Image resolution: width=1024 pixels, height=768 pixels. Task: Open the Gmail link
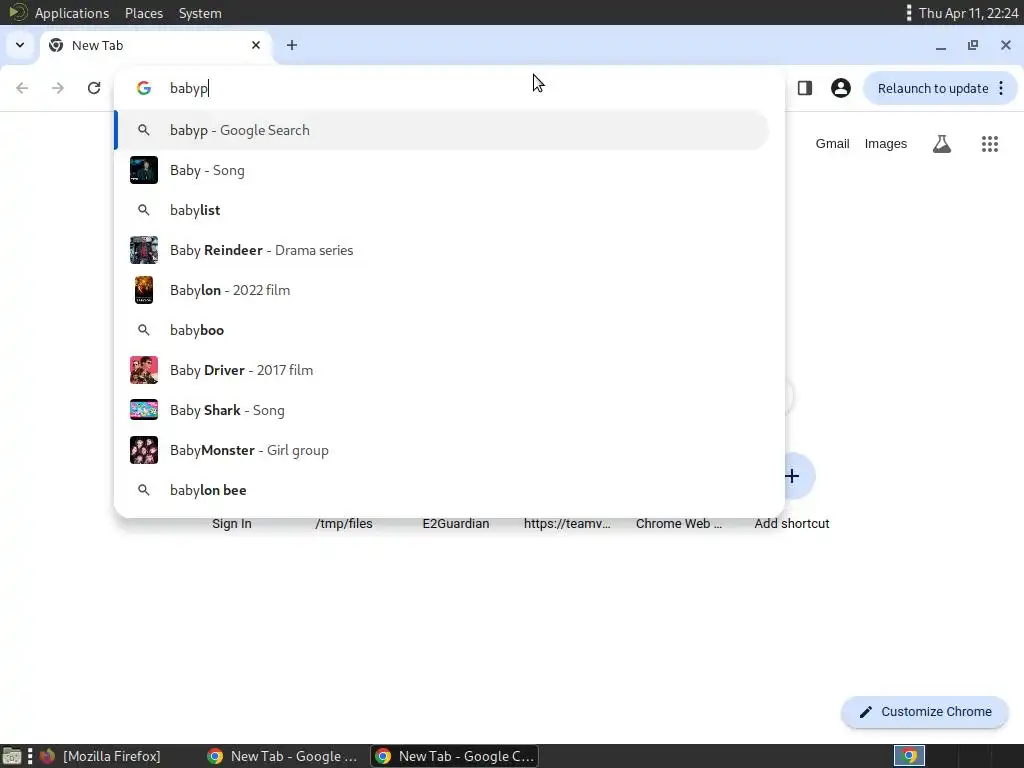tap(832, 144)
